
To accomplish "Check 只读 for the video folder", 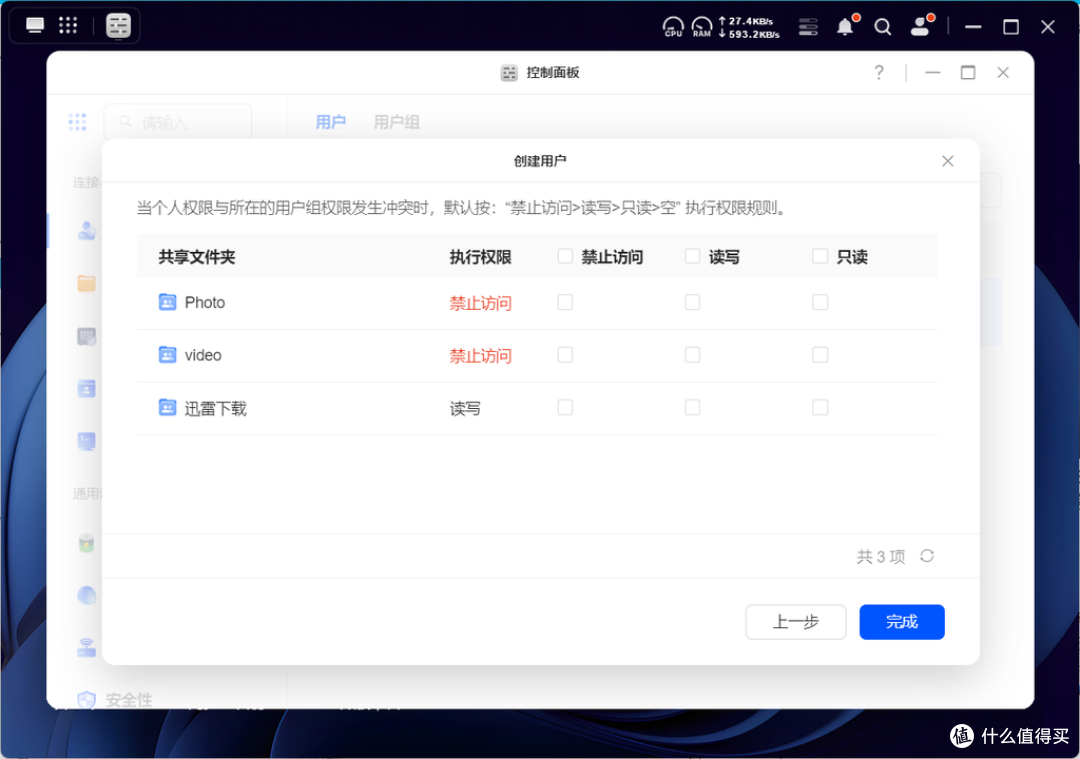I will 820,355.
